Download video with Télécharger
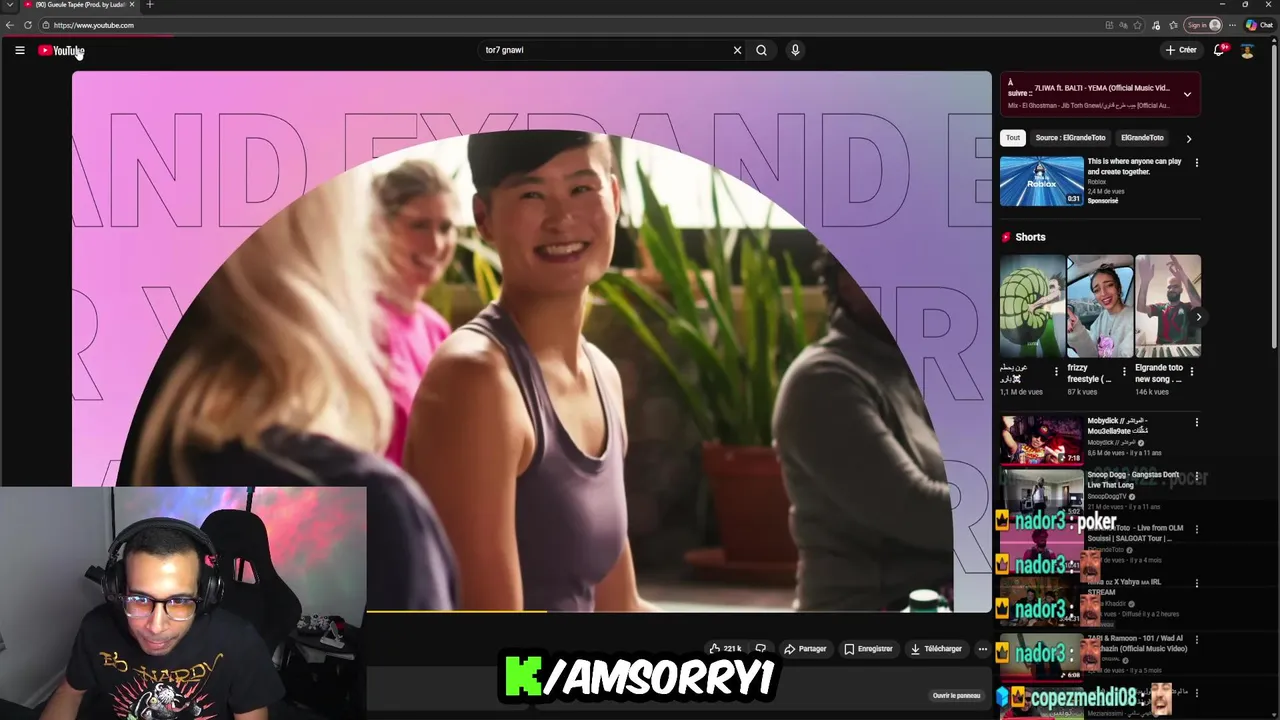 click(x=936, y=649)
